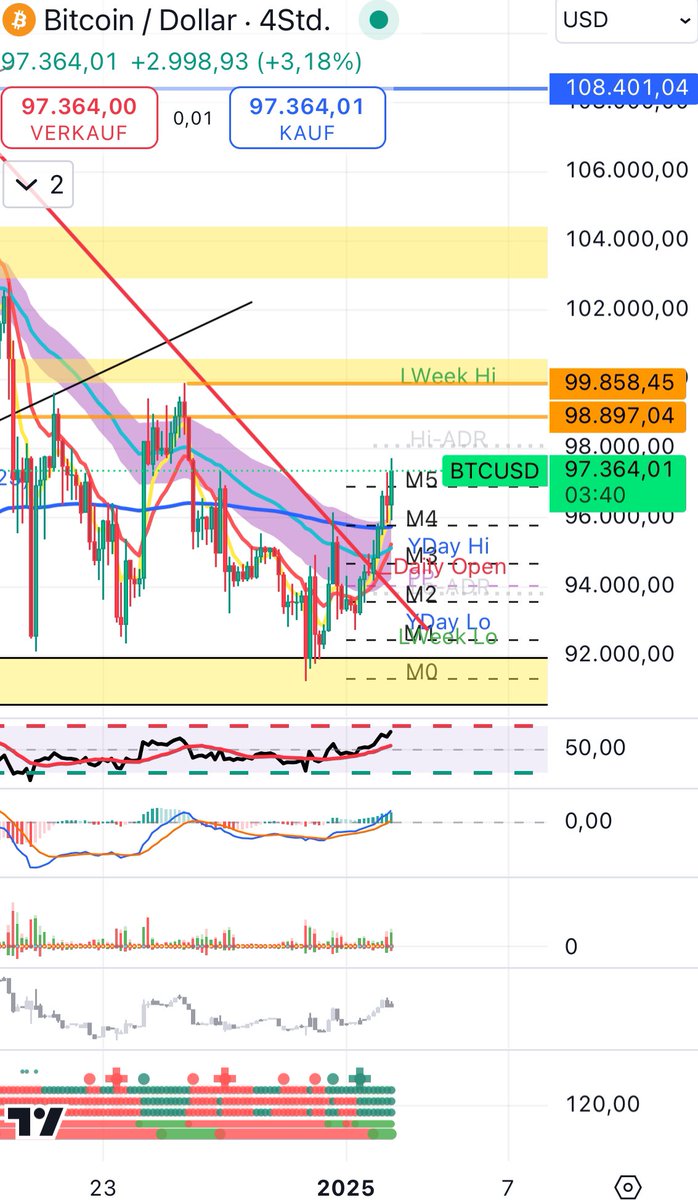698x1200 pixels.
Task: Tap the bottom pane 120,00 axis value
Action: (x=602, y=1105)
